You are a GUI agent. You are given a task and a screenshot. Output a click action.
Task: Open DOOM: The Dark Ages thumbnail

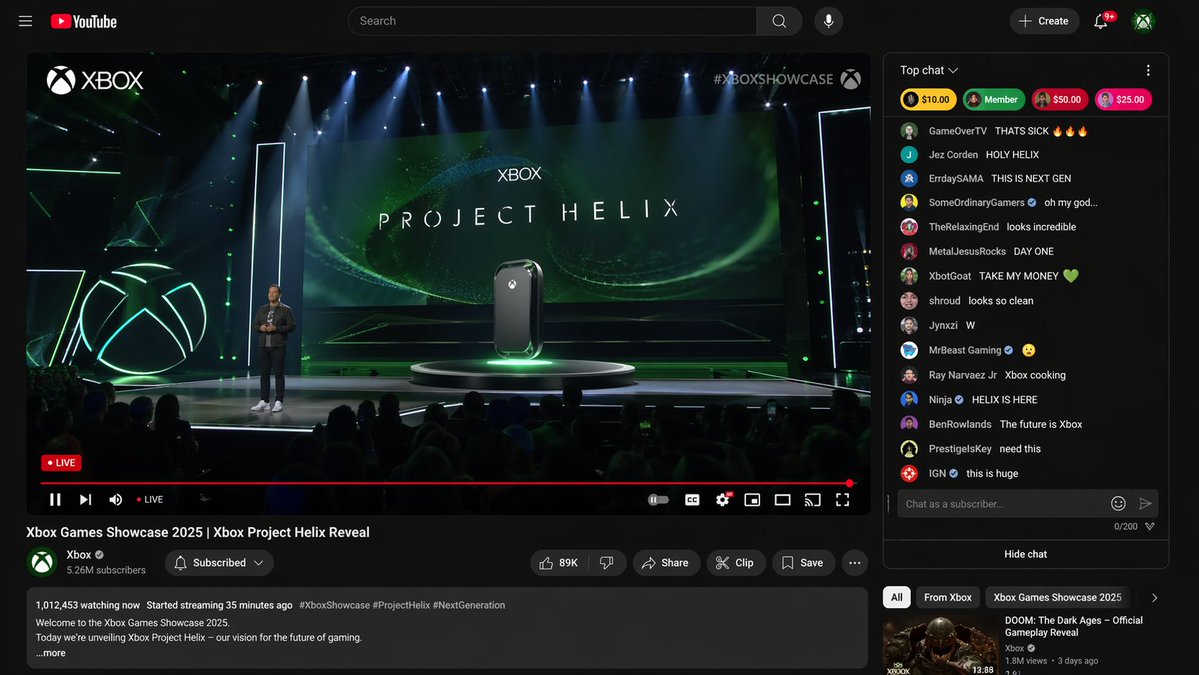pos(940,646)
